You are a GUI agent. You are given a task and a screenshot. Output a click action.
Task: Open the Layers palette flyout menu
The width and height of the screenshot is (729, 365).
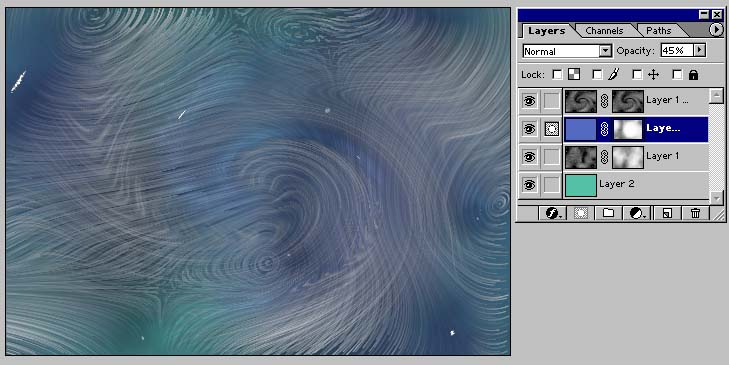pos(716,30)
